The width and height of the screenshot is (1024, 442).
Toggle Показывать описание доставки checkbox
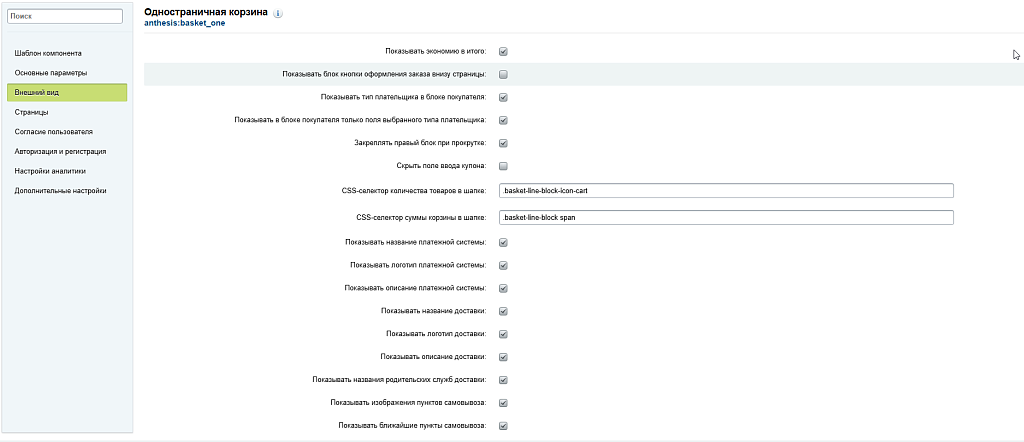[x=504, y=357]
